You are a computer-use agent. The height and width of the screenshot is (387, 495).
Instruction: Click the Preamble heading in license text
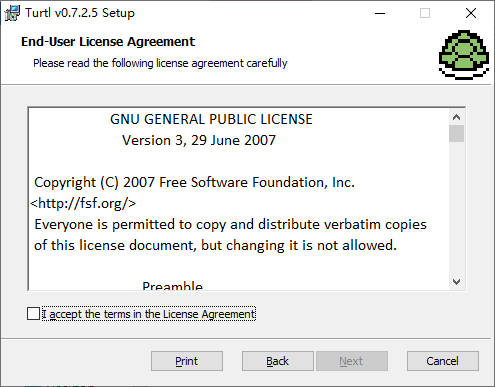click(172, 285)
